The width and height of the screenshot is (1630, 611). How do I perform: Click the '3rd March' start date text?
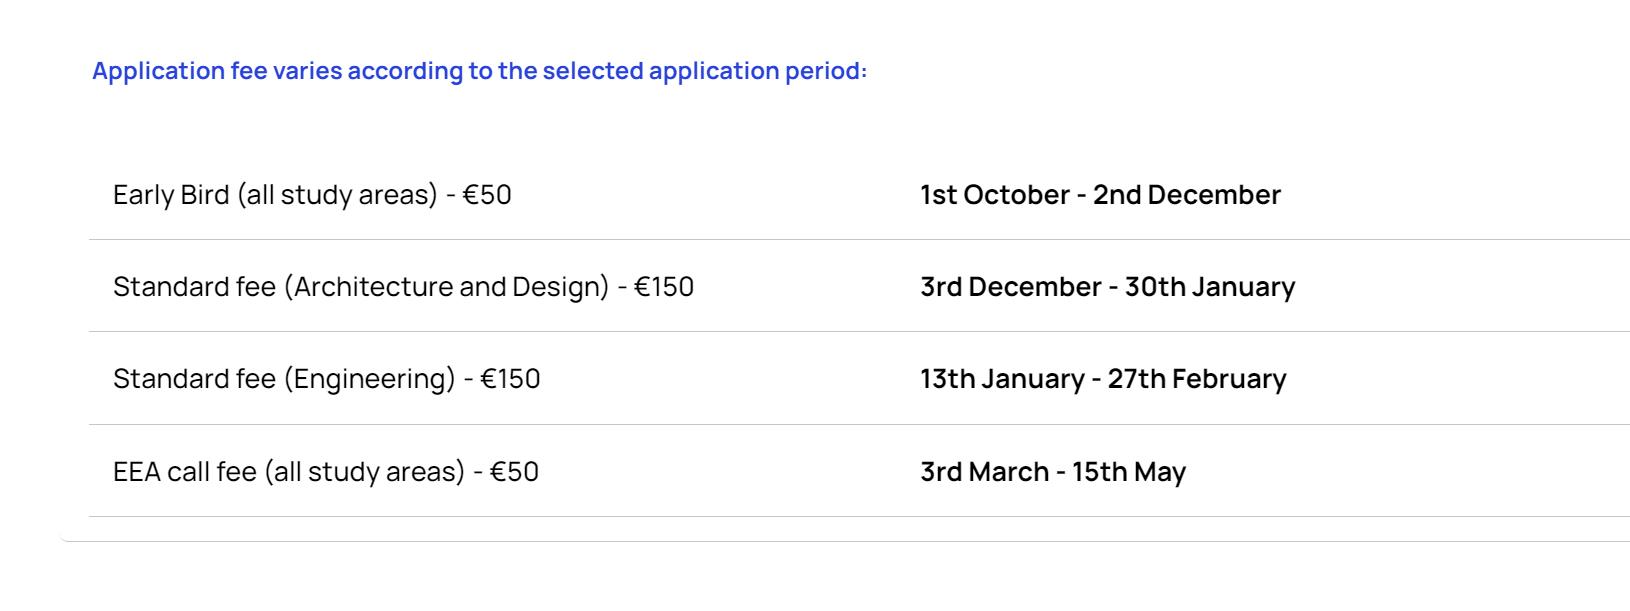[x=984, y=471]
